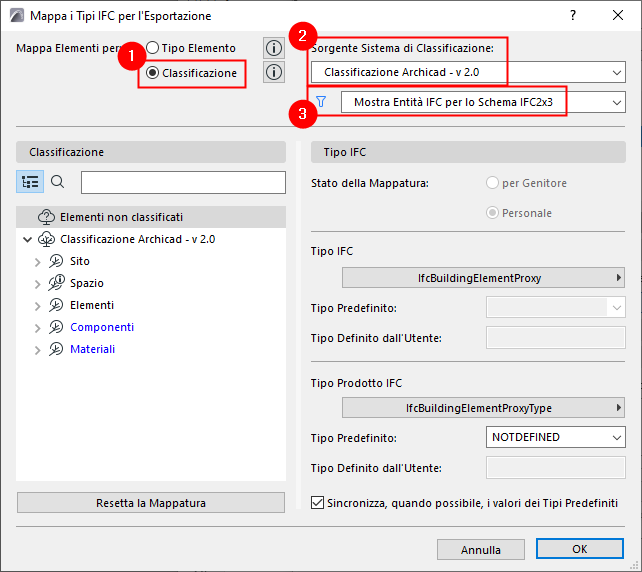The width and height of the screenshot is (642, 572).
Task: Click the Sito branch icon
Action: (56, 261)
